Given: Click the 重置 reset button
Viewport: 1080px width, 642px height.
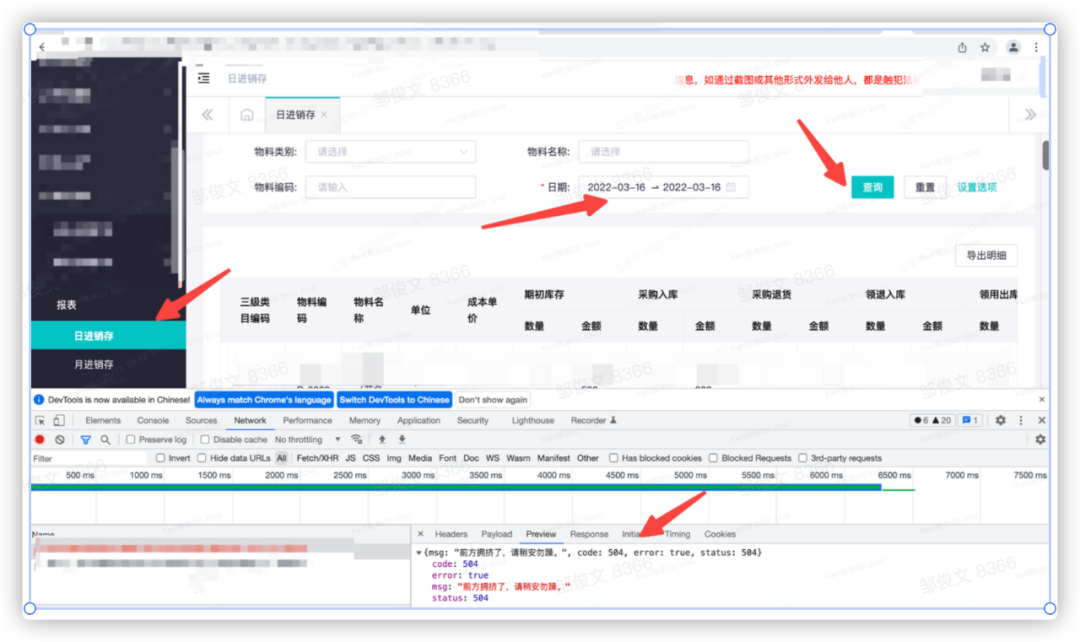Looking at the screenshot, I should 925,187.
